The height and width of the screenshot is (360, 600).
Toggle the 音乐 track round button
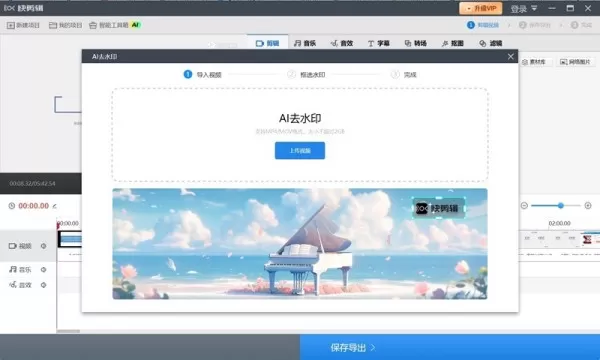point(43,270)
